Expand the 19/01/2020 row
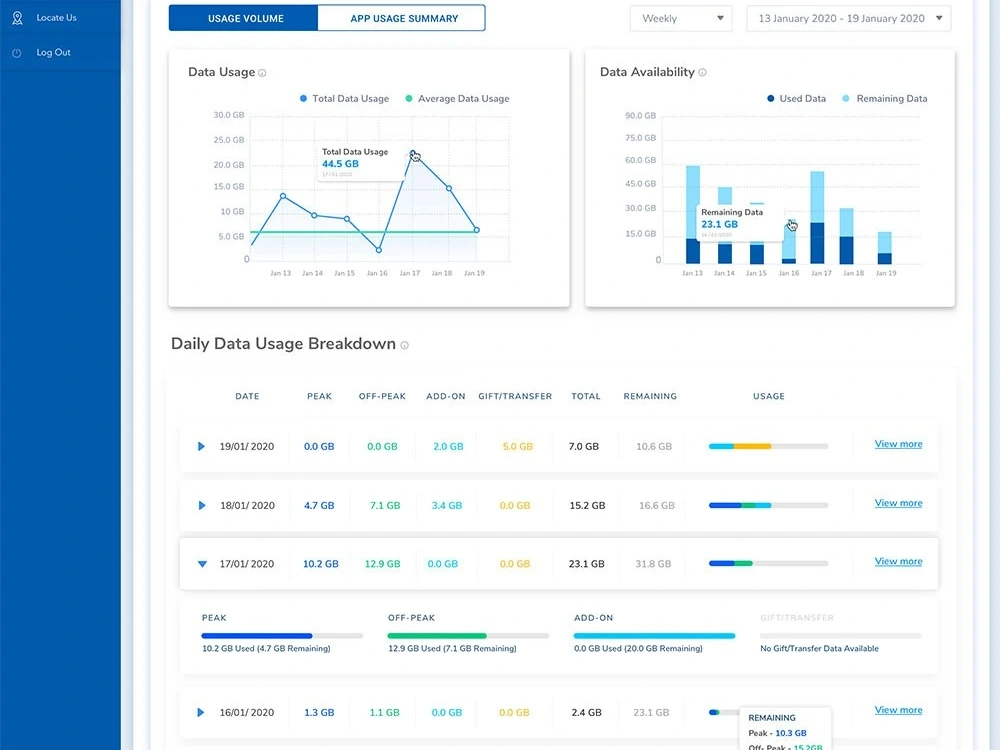This screenshot has width=1000, height=750. point(201,446)
